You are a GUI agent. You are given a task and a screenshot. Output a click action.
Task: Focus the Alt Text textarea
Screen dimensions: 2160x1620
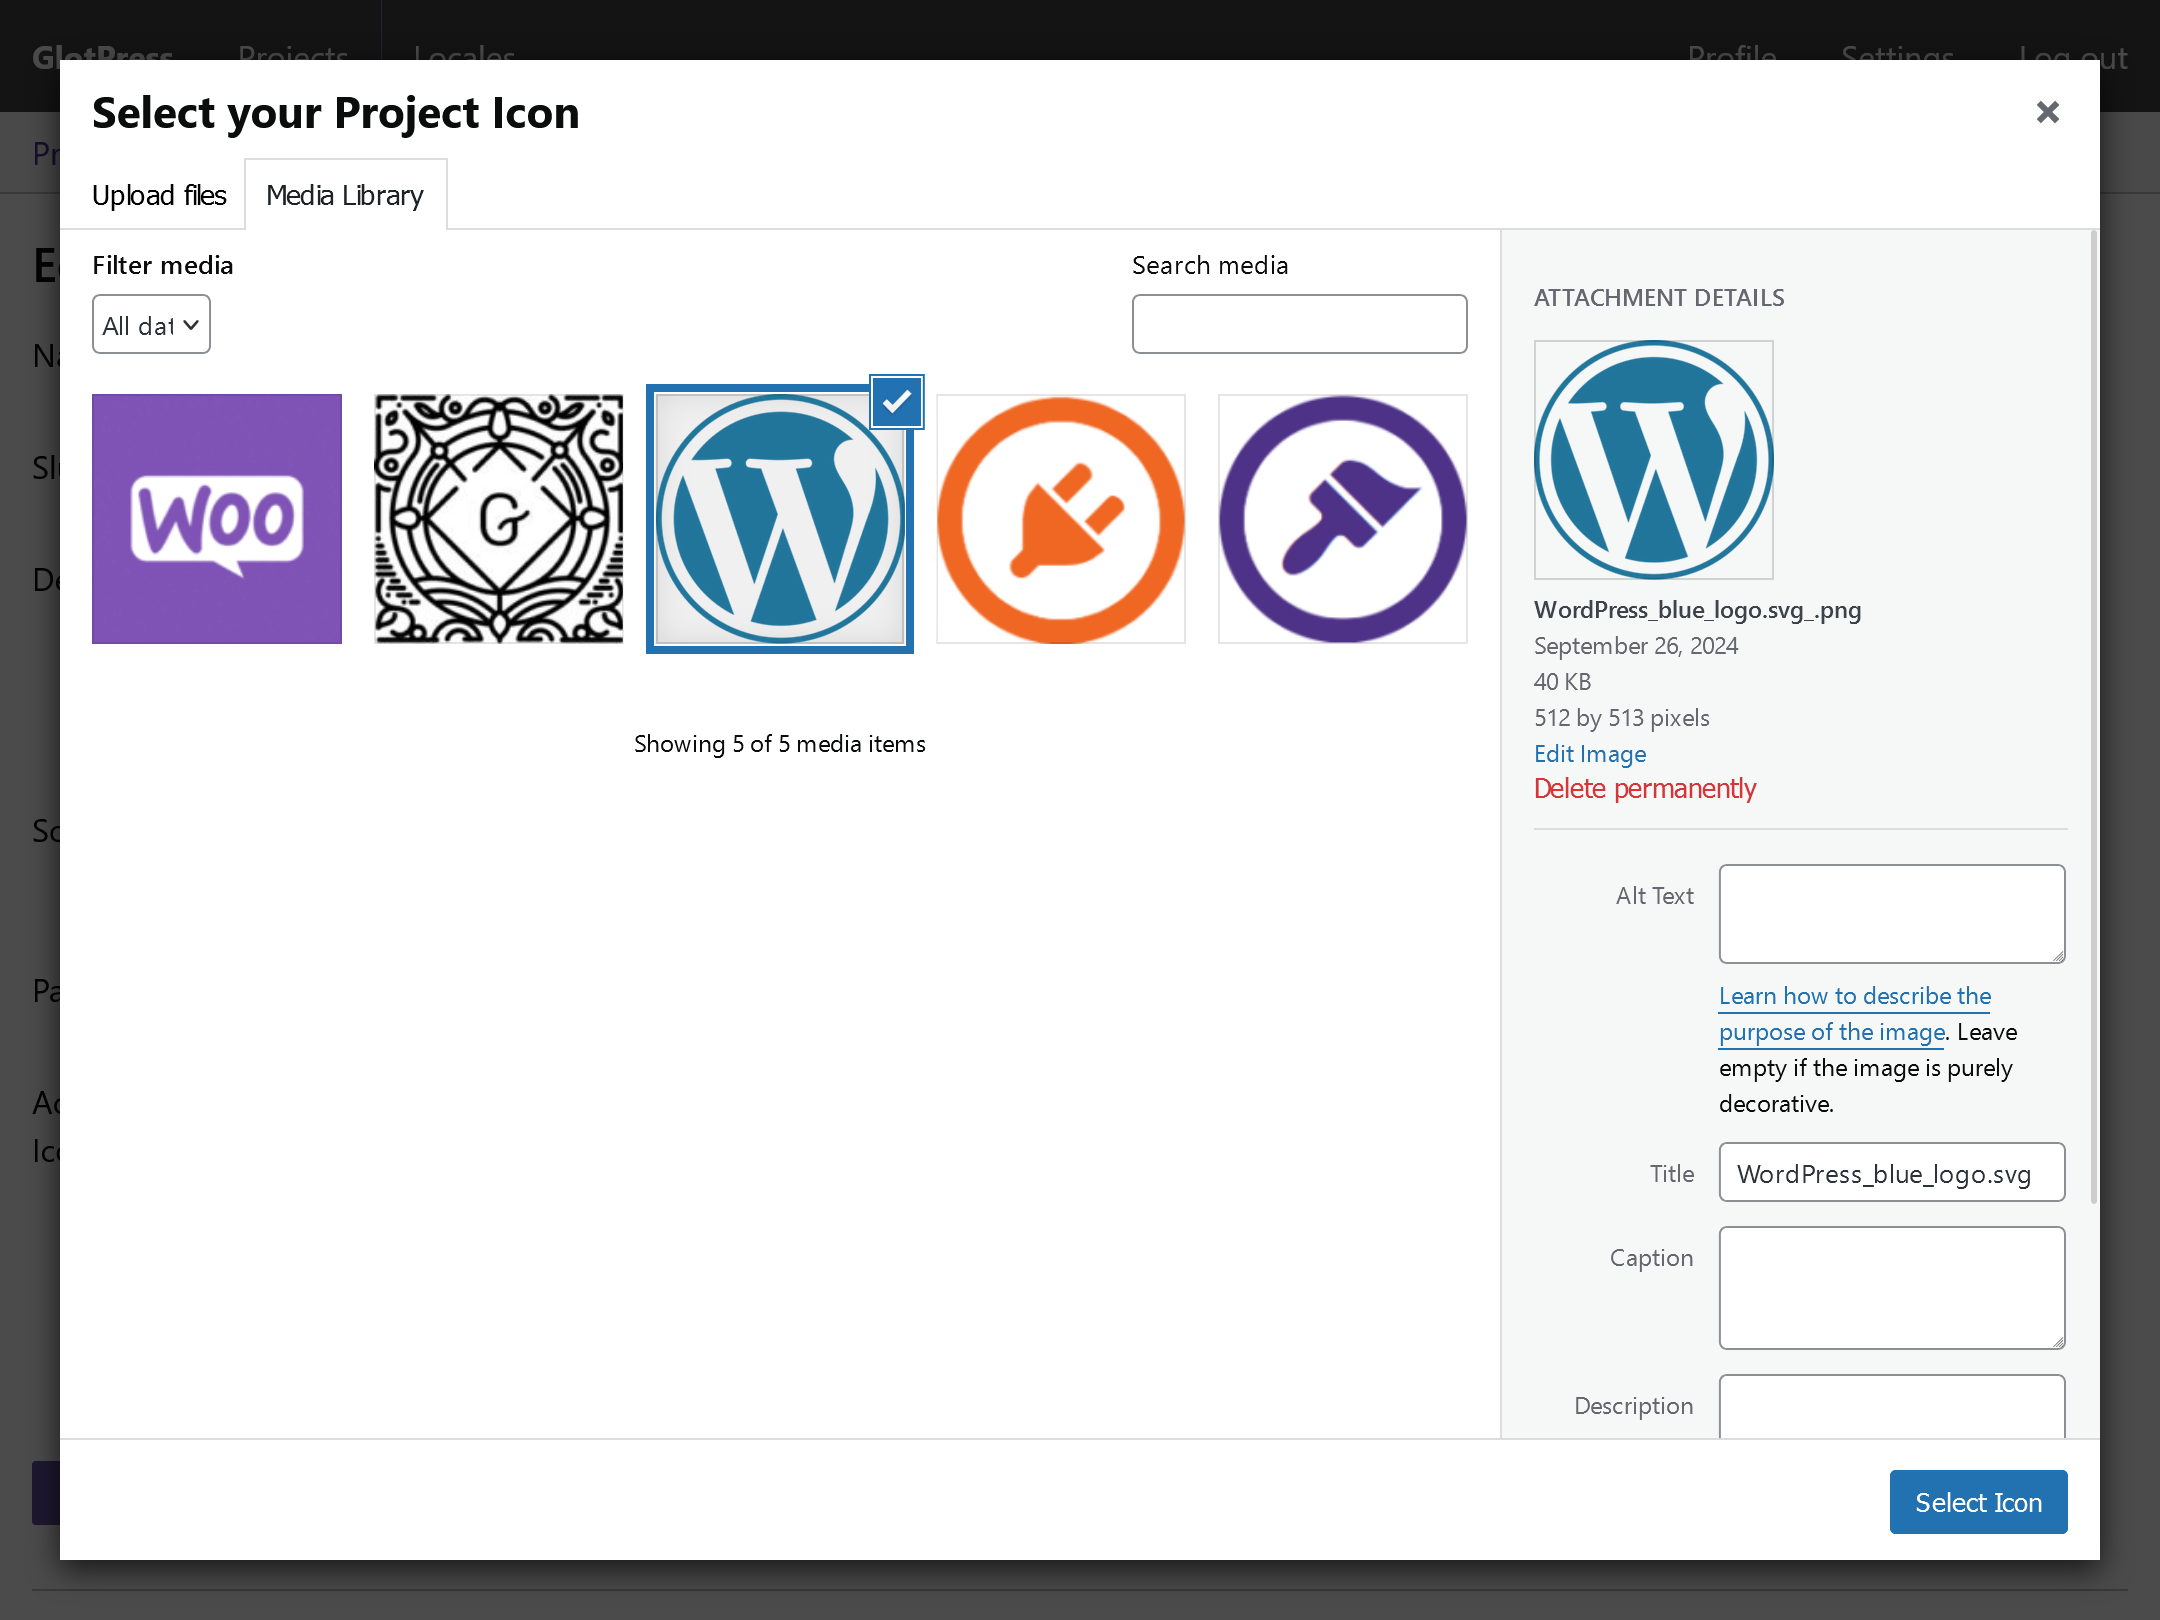tap(1892, 914)
